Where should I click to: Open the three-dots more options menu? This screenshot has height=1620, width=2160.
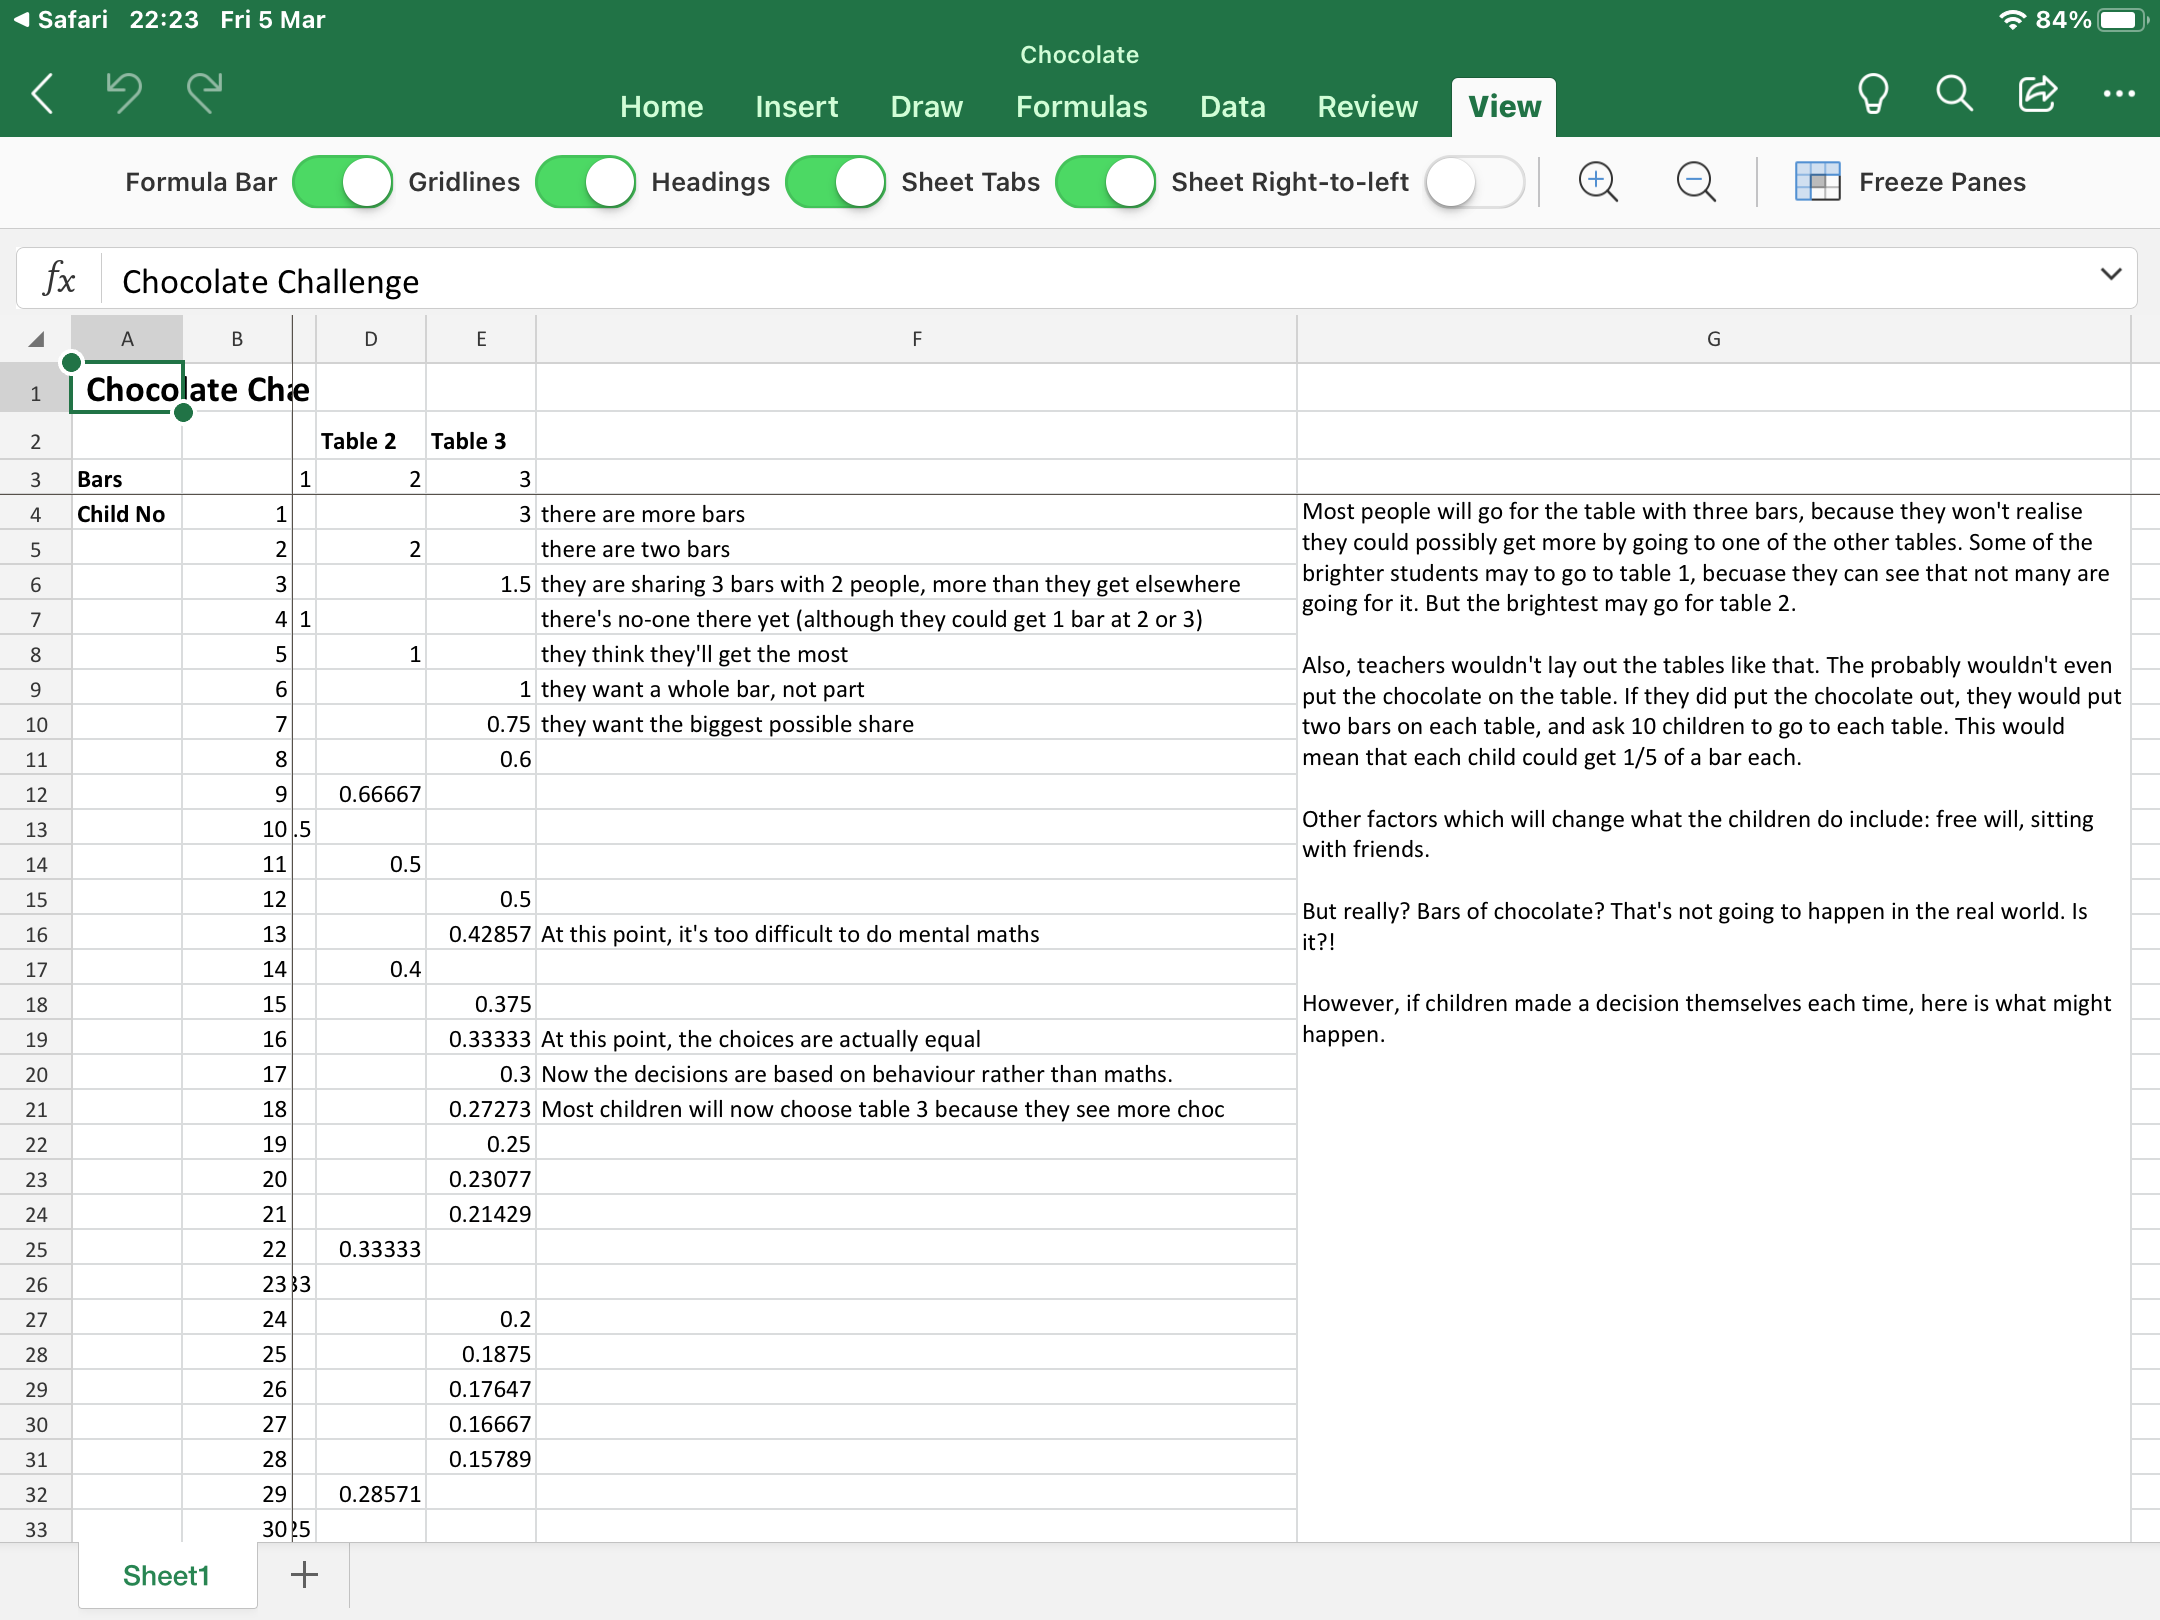pos(2119,94)
